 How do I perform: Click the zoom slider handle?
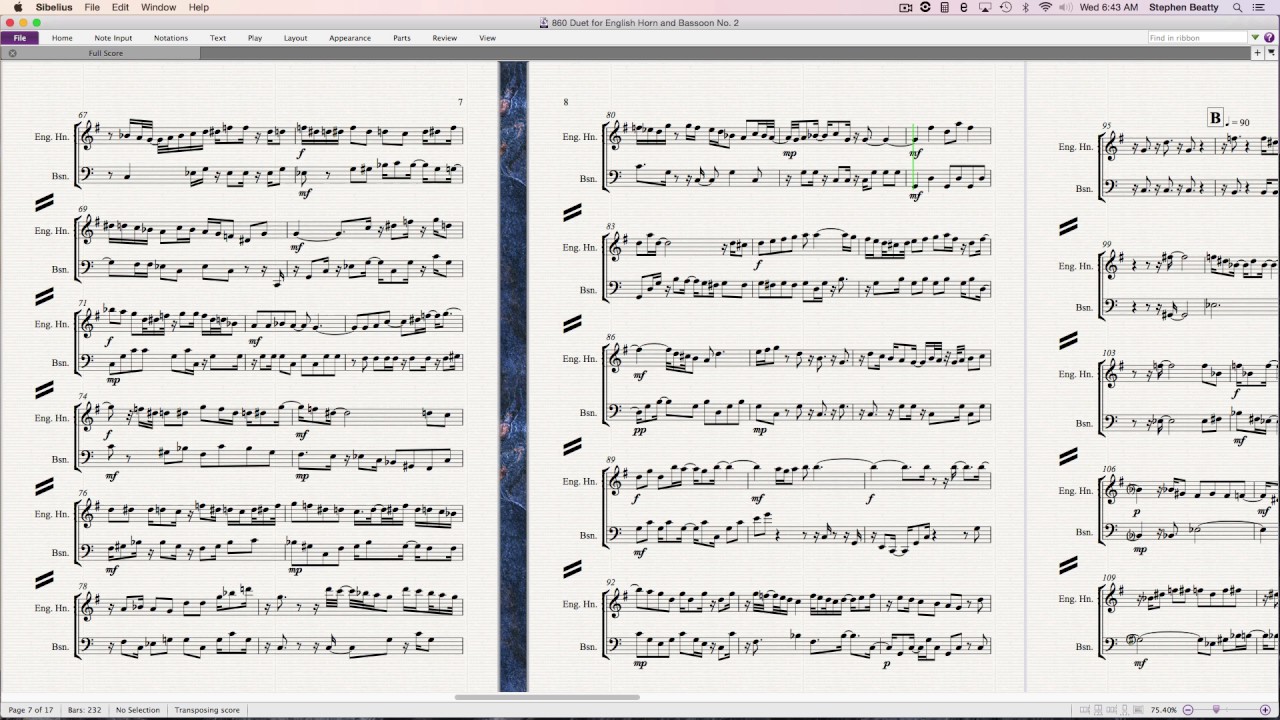(x=1216, y=710)
